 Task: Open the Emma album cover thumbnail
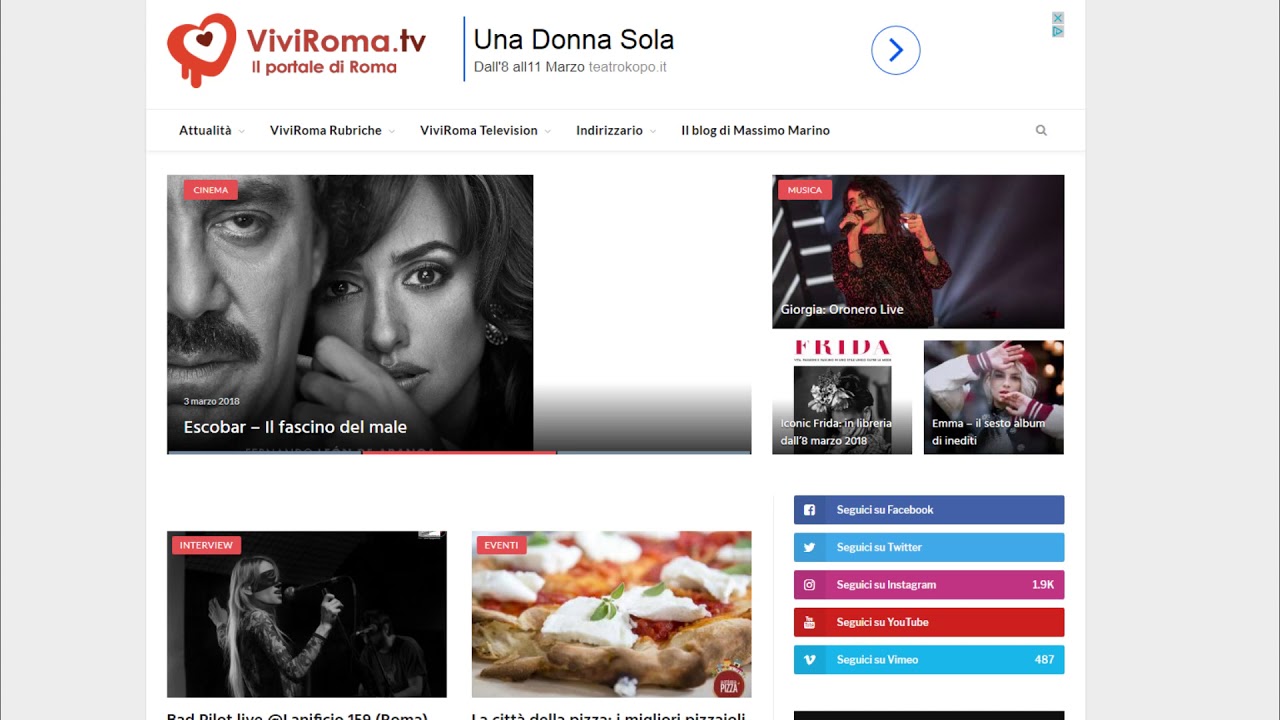(x=994, y=397)
